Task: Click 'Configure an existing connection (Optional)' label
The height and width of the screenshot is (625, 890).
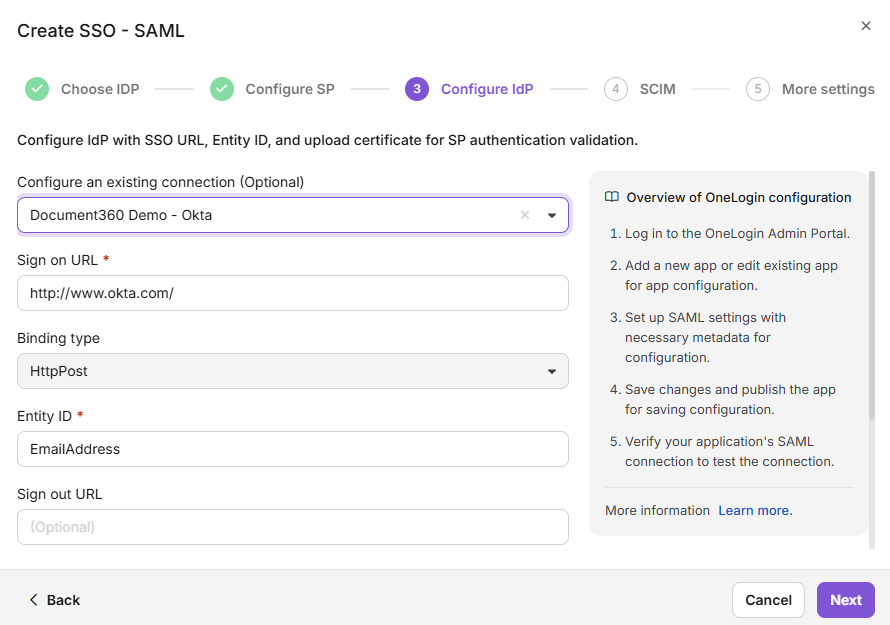Action: click(161, 182)
